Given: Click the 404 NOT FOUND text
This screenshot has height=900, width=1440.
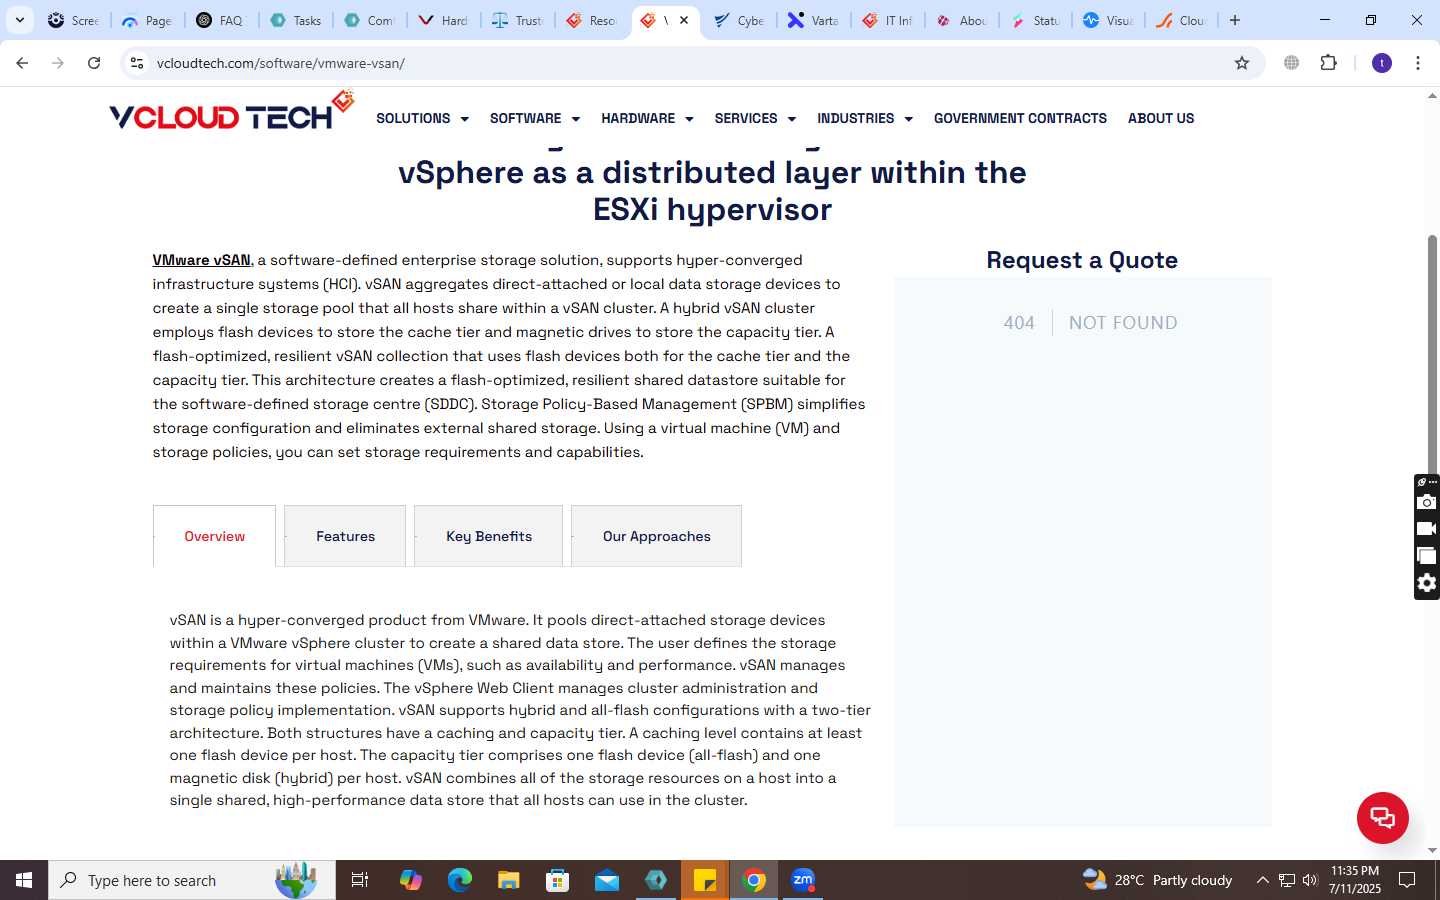Looking at the screenshot, I should (1090, 323).
